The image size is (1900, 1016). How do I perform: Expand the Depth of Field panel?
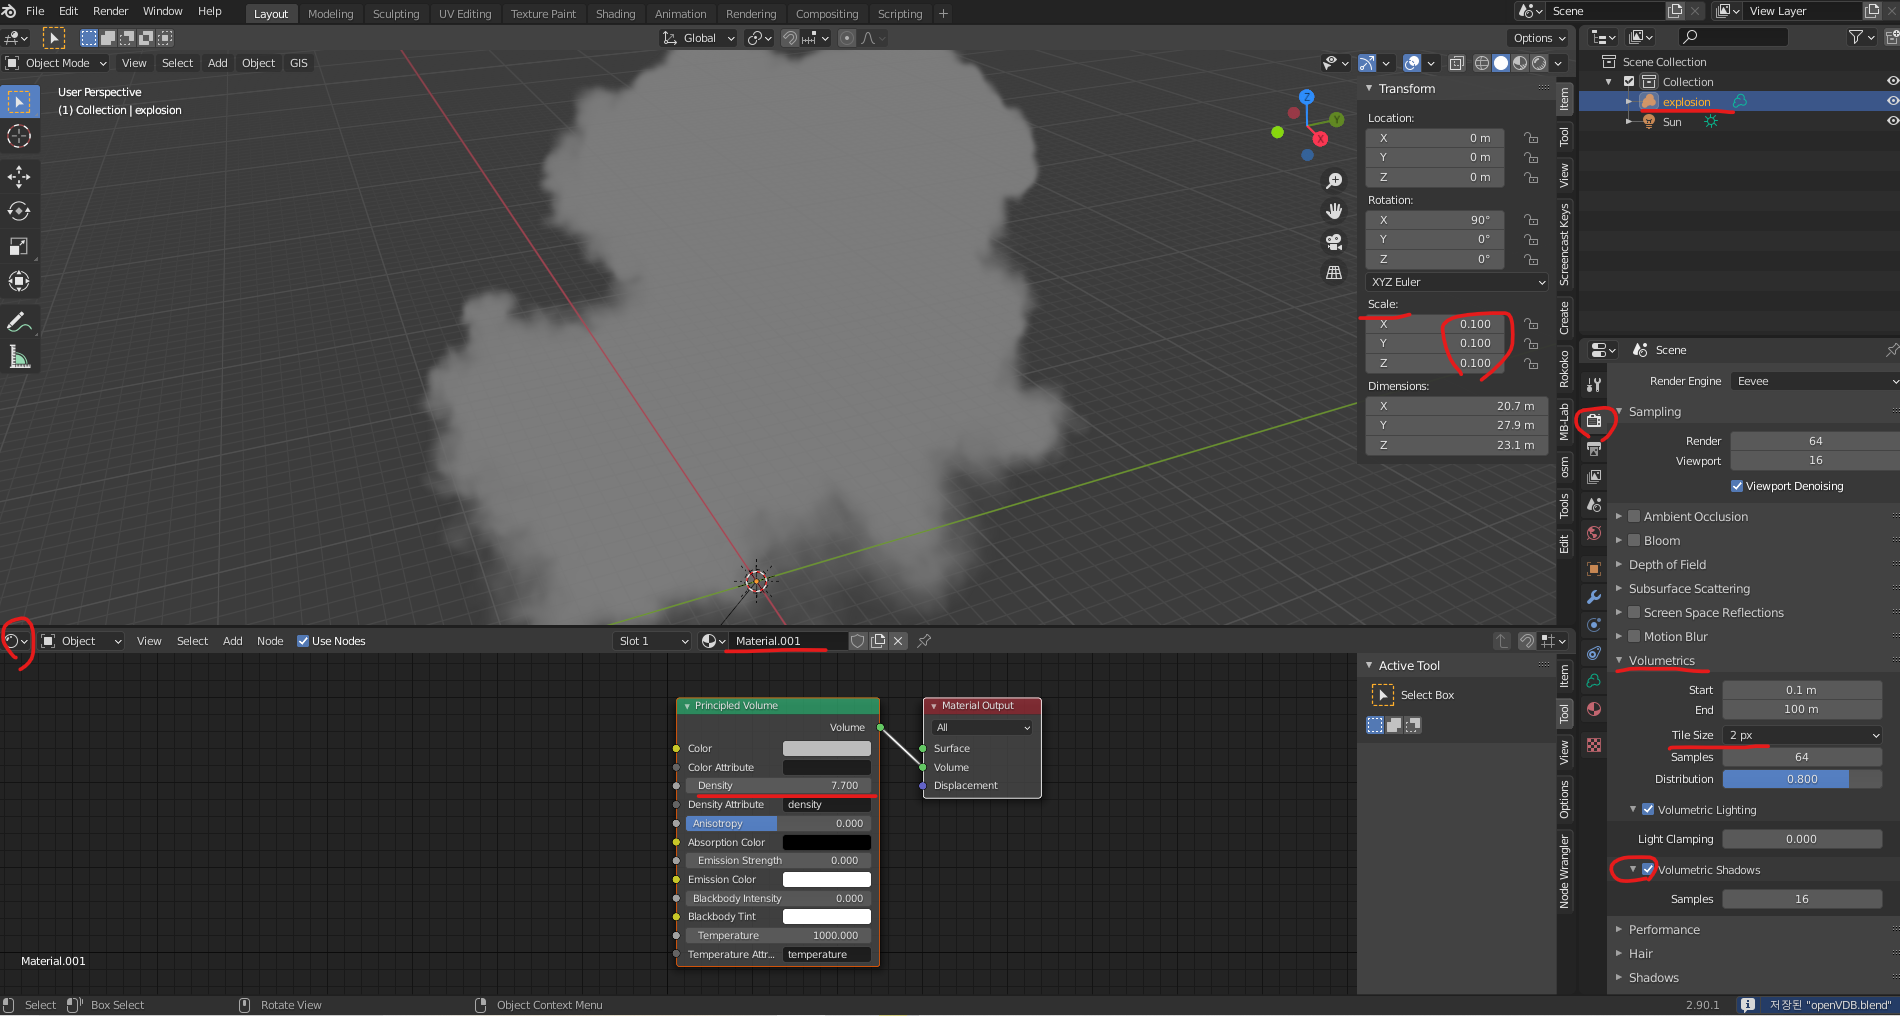click(1666, 565)
